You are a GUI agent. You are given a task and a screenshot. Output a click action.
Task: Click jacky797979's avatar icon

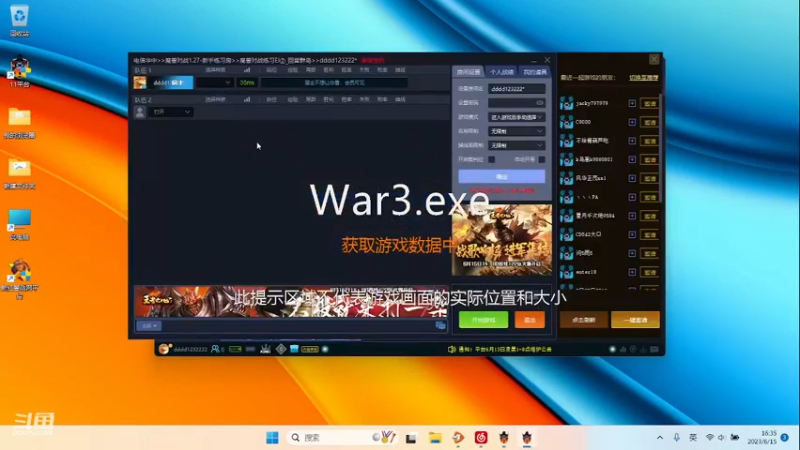(566, 103)
